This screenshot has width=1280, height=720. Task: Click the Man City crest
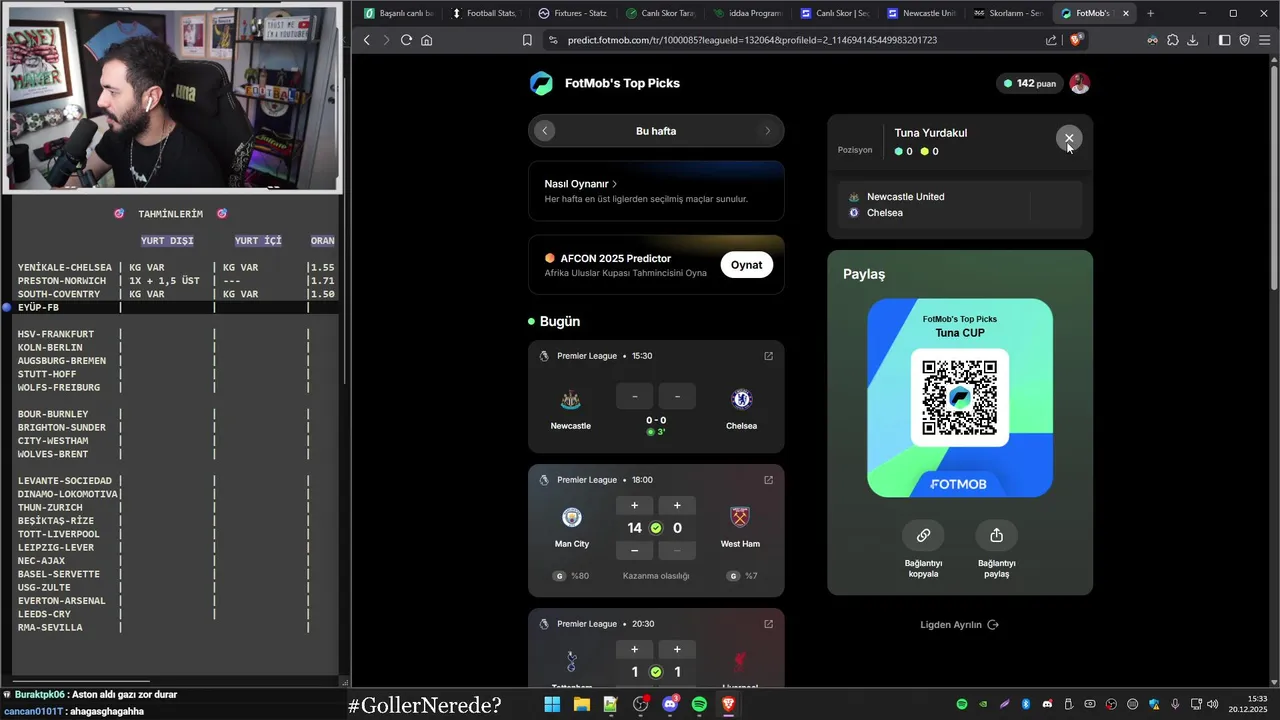pos(571,517)
